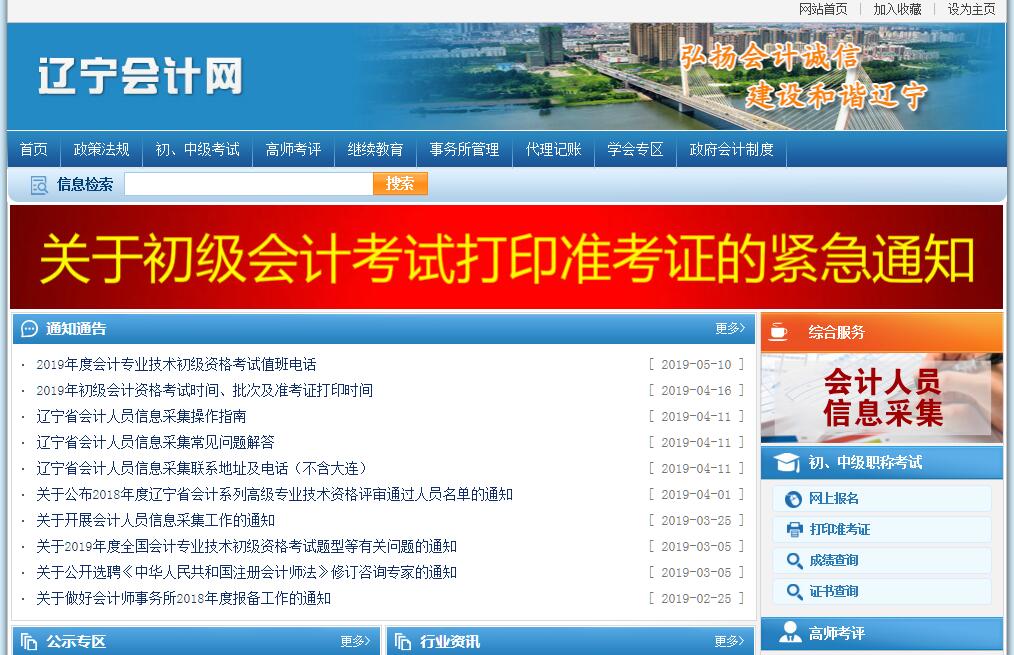
Task: Open the 学会专区 navigation item
Action: pyautogui.click(x=635, y=149)
